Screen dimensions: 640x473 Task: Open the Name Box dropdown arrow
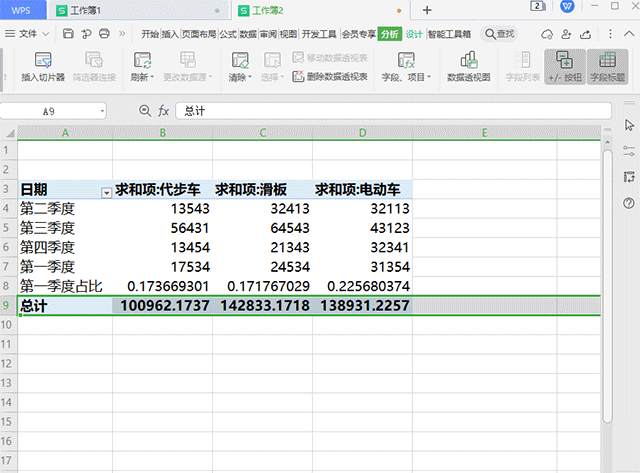pyautogui.click(x=102, y=111)
